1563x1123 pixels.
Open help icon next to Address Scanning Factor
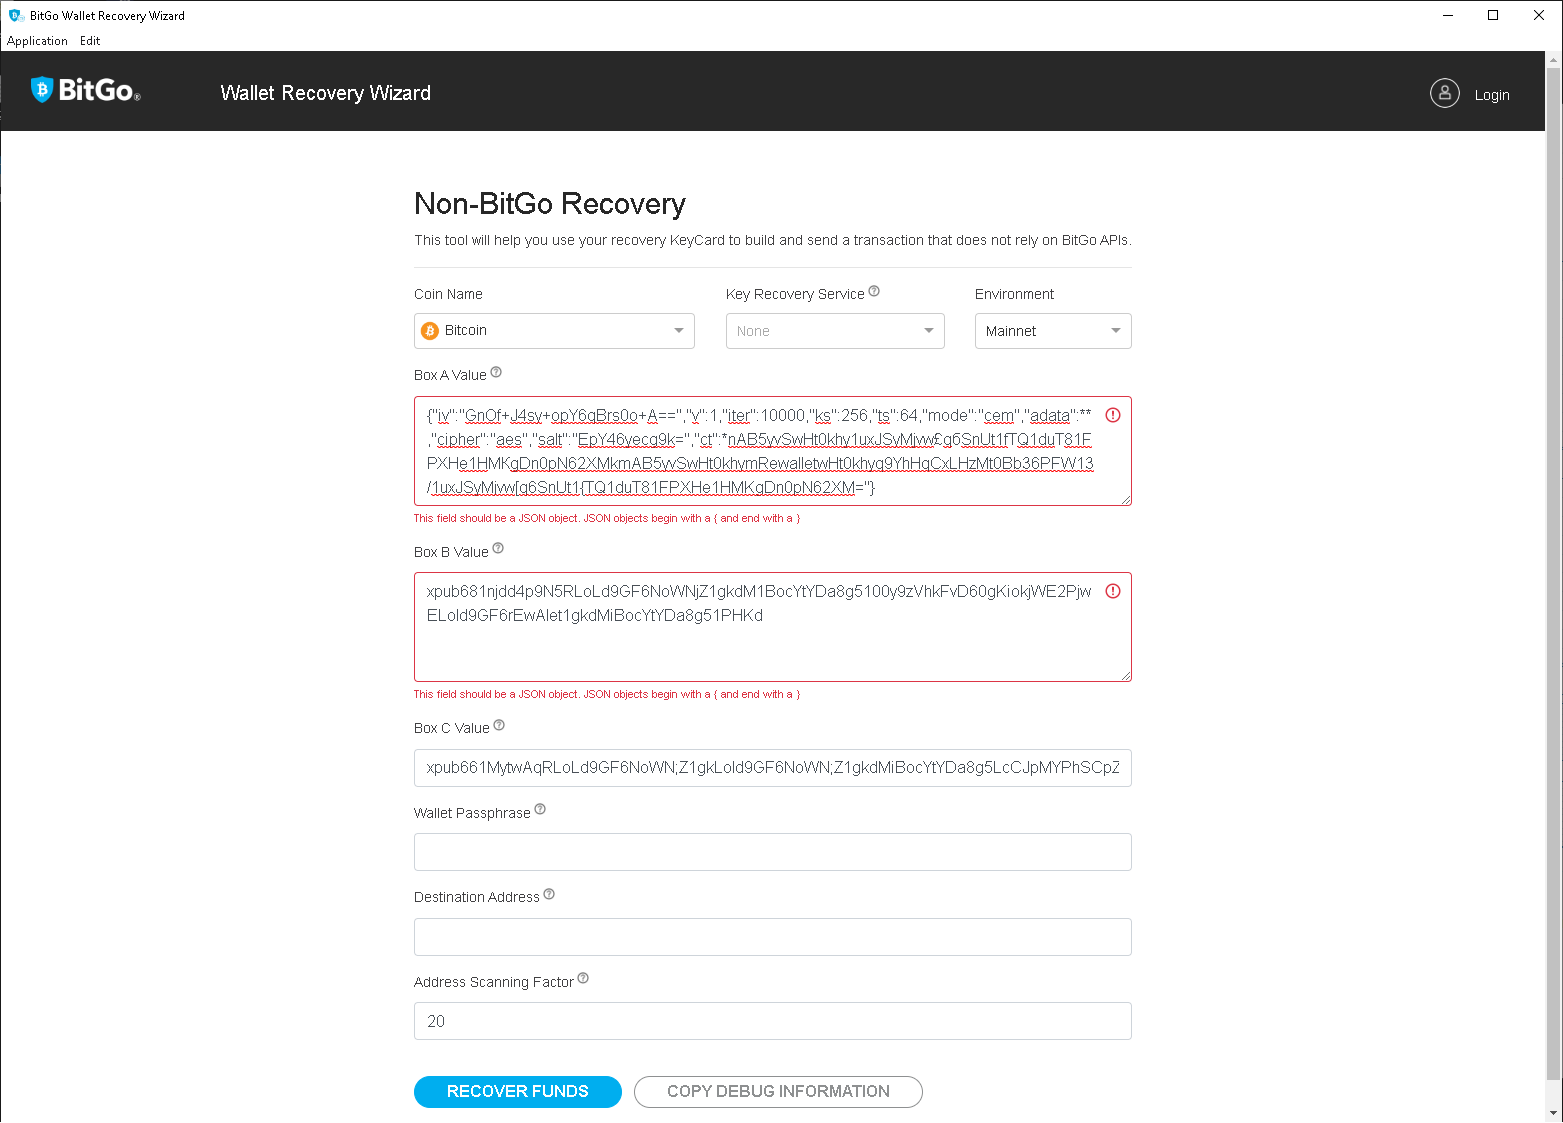click(583, 978)
